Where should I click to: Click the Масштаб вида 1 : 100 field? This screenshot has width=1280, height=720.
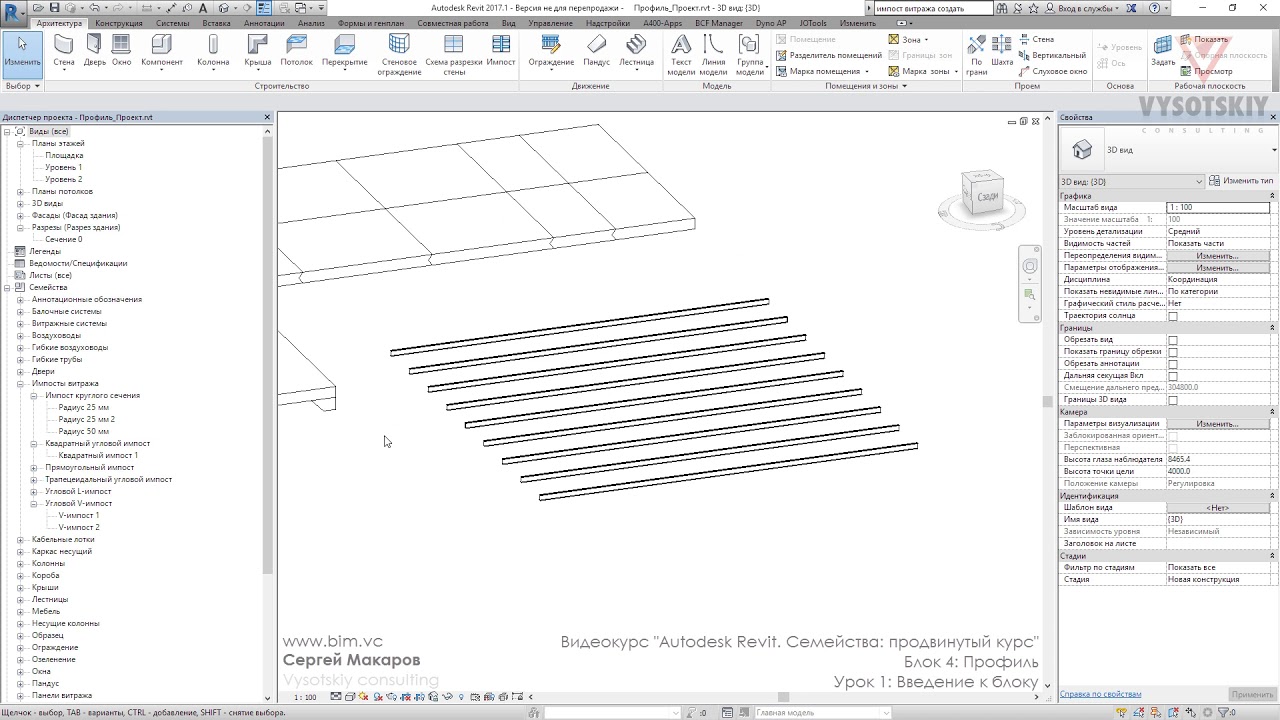(x=1217, y=207)
